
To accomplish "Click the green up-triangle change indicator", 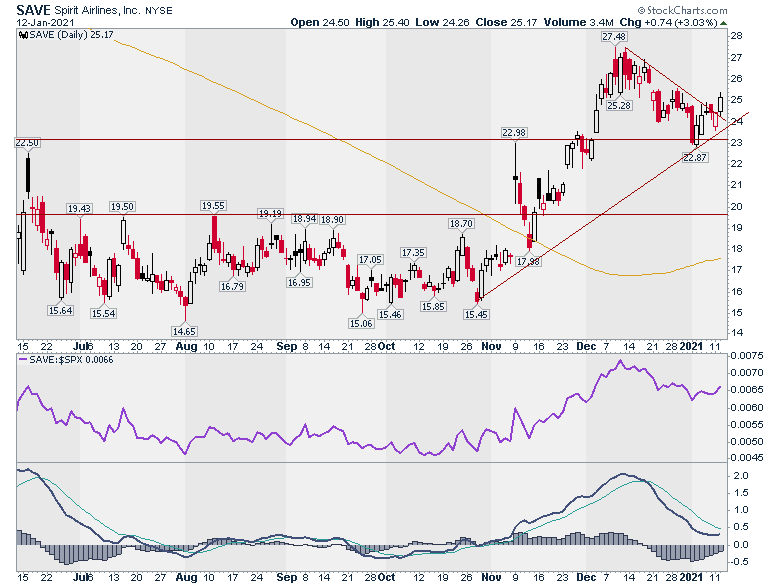I will pyautogui.click(x=723, y=23).
